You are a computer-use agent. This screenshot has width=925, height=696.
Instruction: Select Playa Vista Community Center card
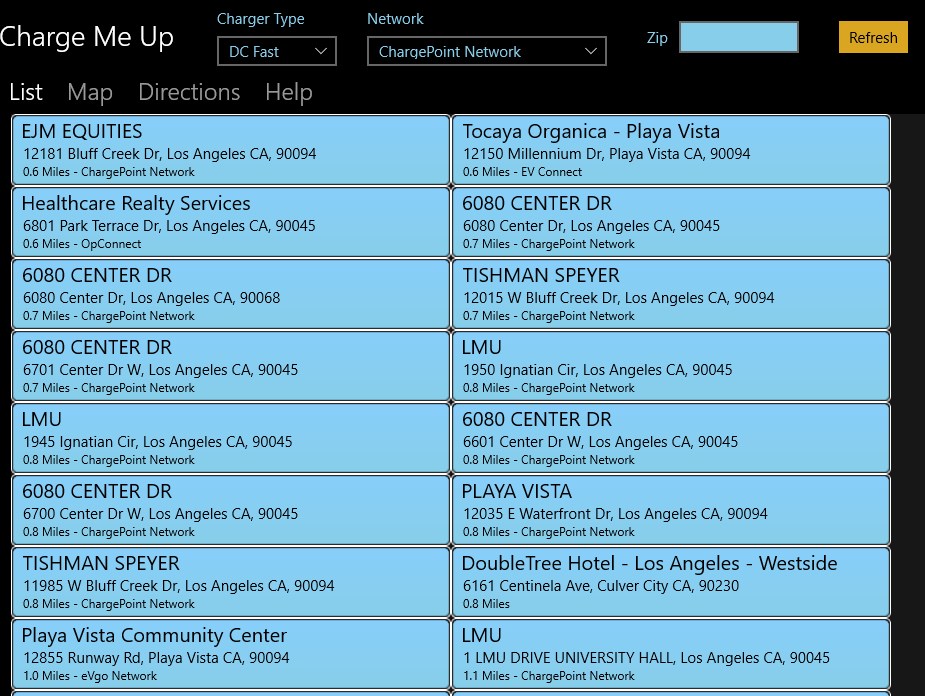[231, 654]
